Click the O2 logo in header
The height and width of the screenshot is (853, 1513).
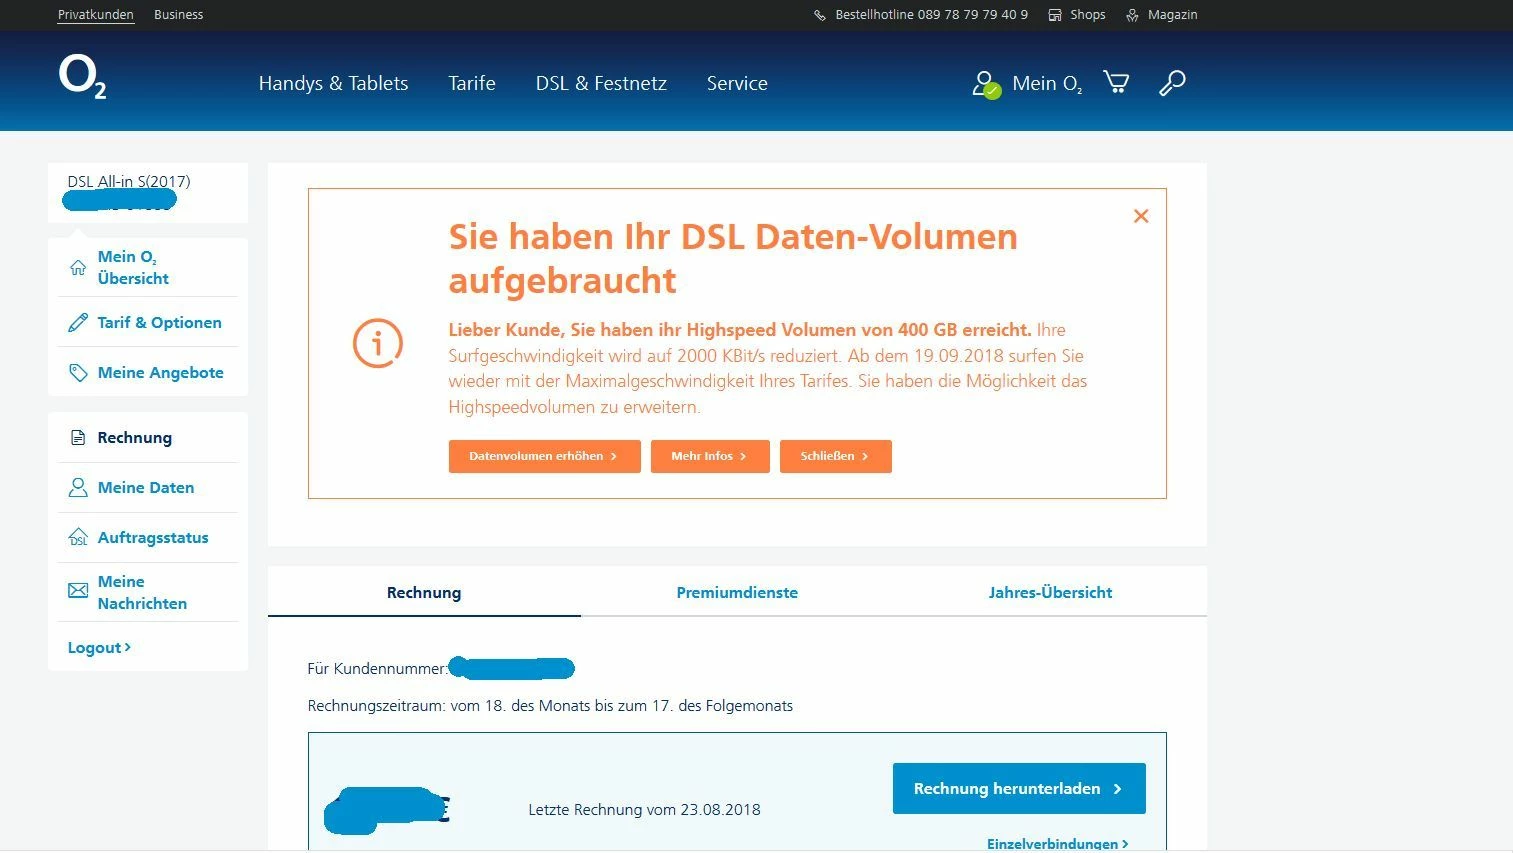point(83,78)
